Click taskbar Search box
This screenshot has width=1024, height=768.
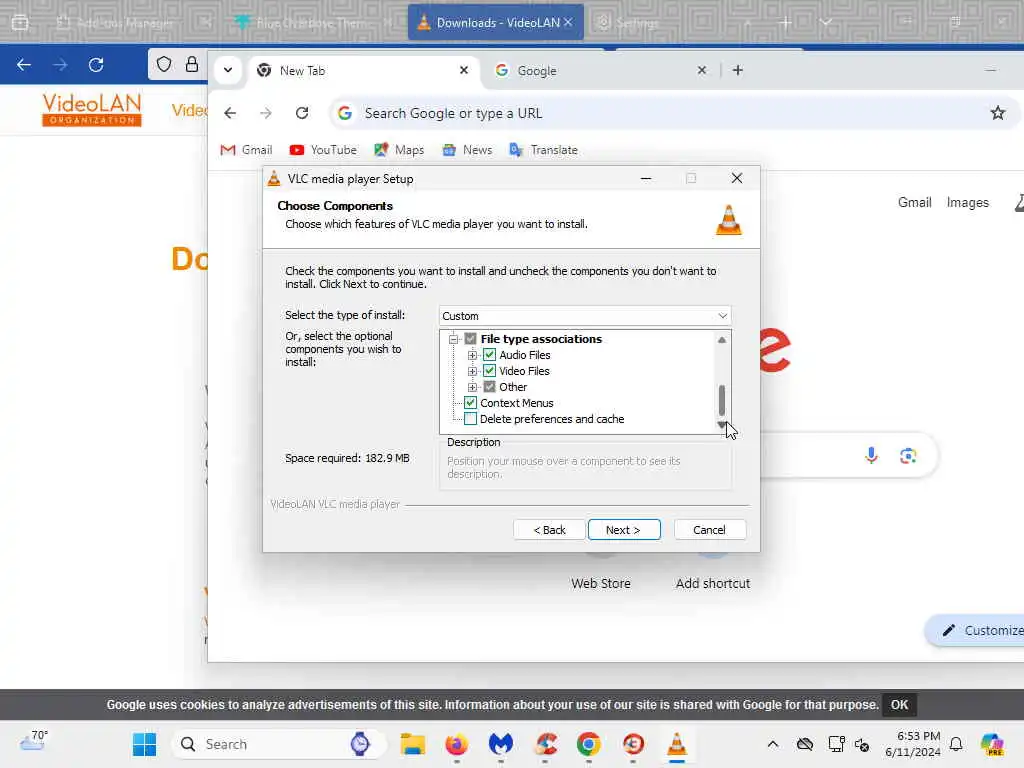[x=280, y=744]
